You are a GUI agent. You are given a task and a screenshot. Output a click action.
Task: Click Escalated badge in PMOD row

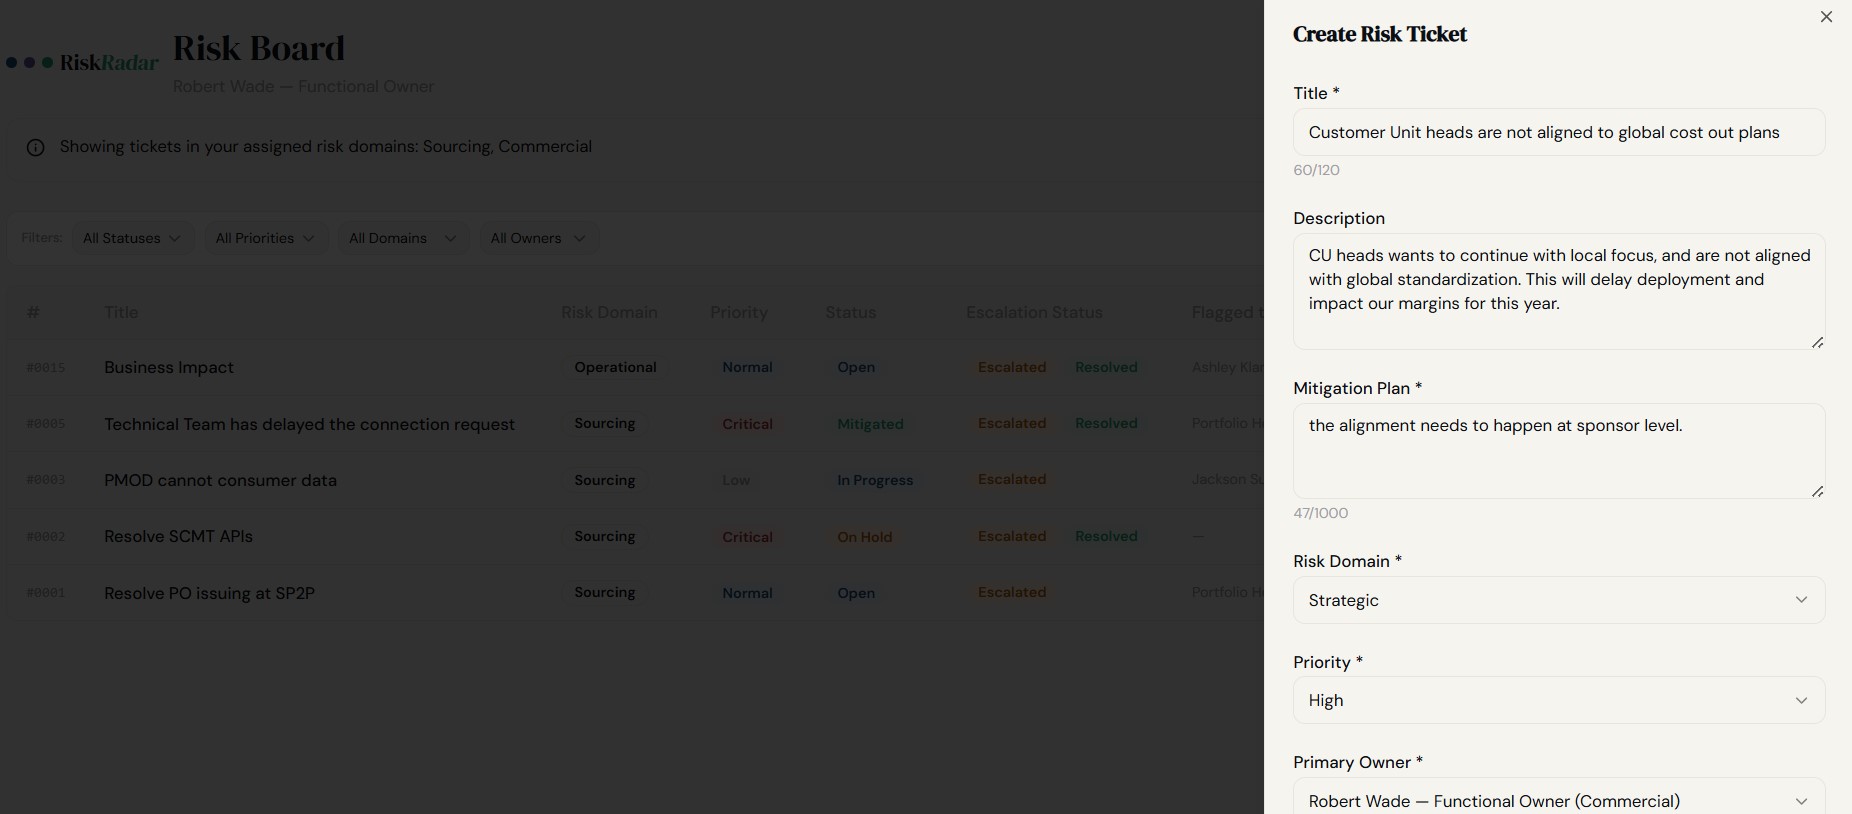click(1012, 479)
